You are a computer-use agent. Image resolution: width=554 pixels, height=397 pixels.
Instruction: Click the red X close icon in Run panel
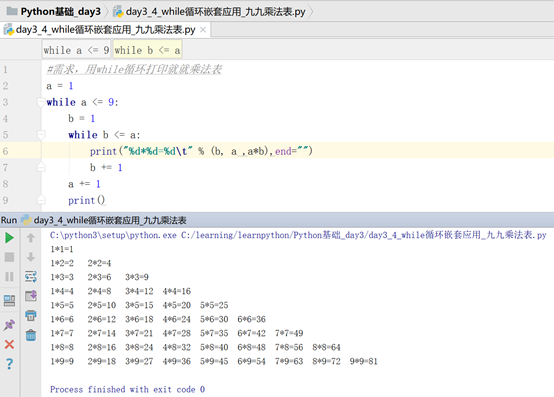pos(10,344)
